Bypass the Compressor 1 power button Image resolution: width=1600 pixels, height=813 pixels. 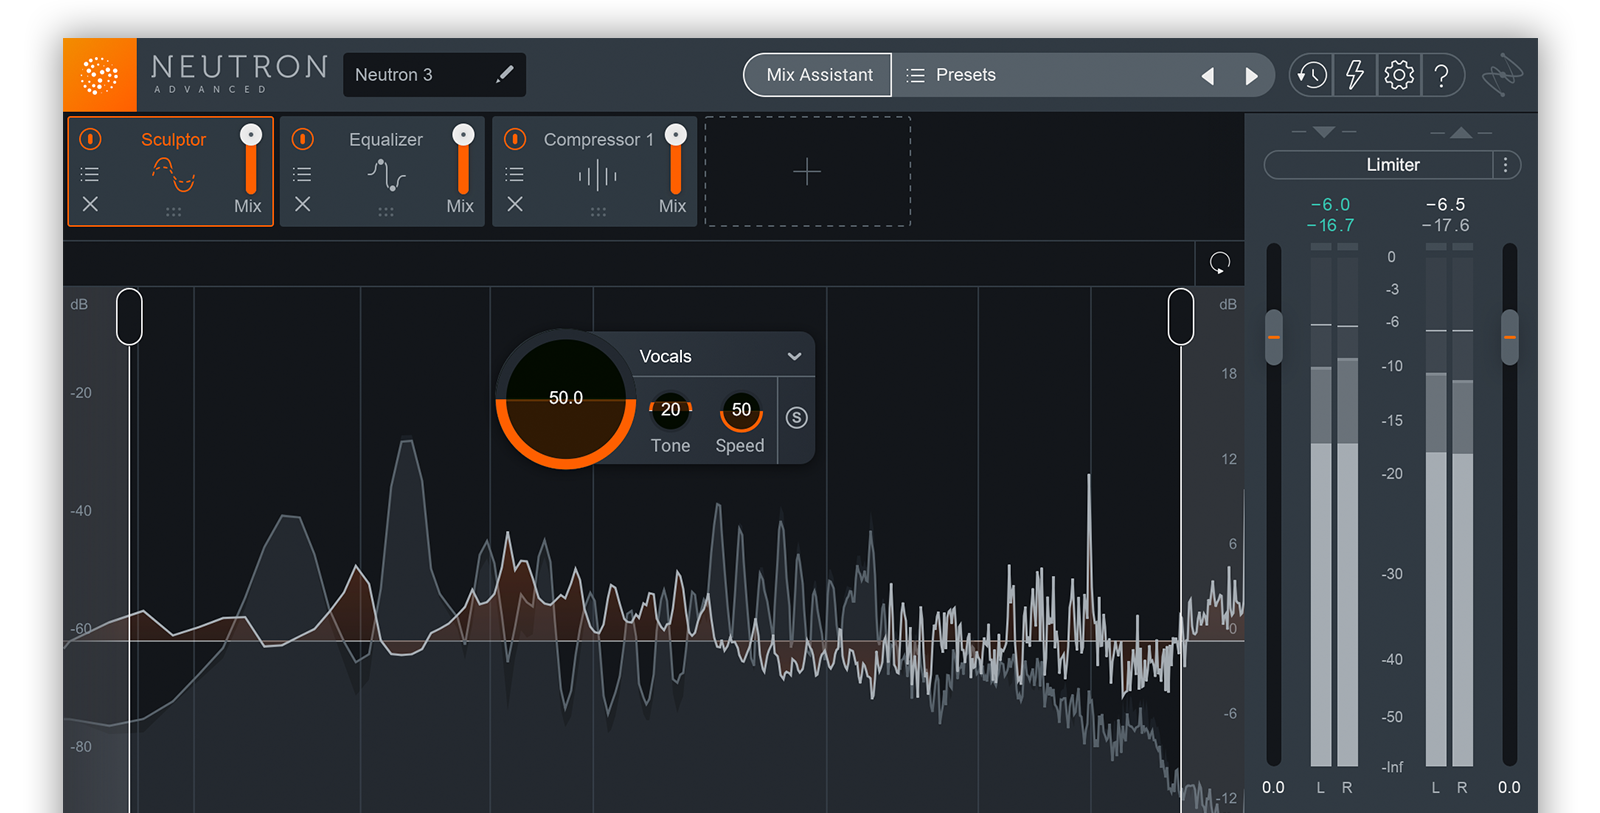pyautogui.click(x=515, y=139)
